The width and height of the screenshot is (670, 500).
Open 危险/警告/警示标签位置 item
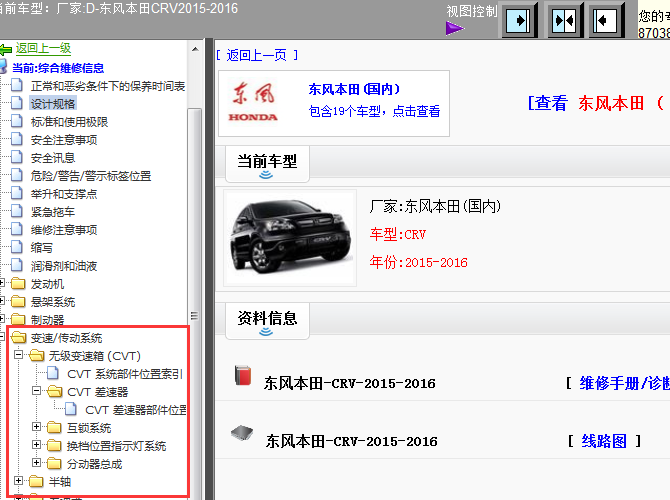(91, 176)
